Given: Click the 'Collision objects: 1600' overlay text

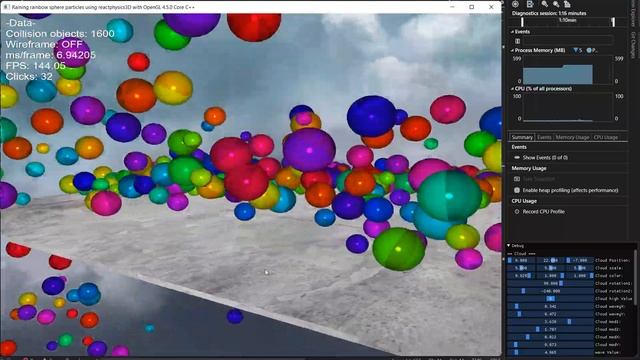Looking at the screenshot, I should 60,33.
